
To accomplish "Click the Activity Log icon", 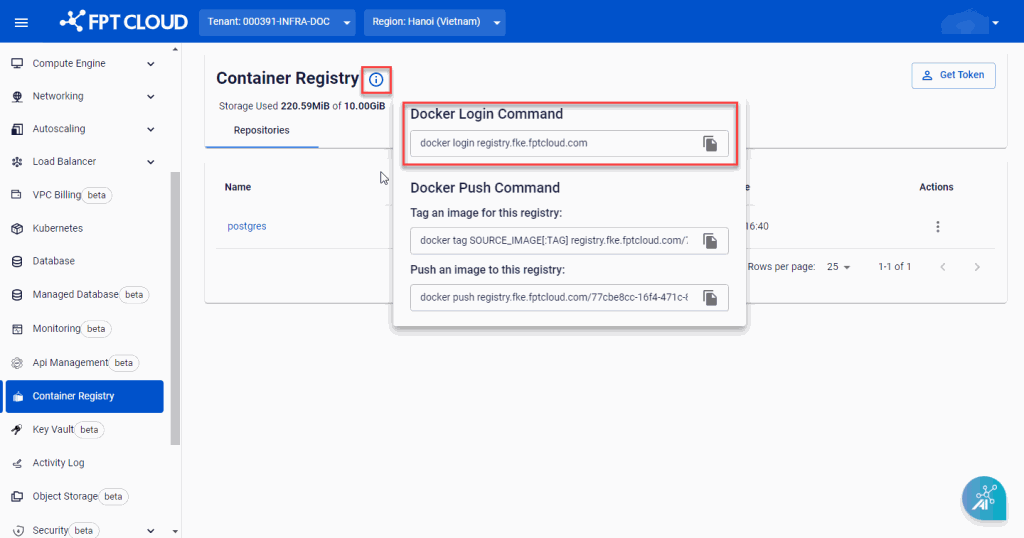I will tap(18, 464).
